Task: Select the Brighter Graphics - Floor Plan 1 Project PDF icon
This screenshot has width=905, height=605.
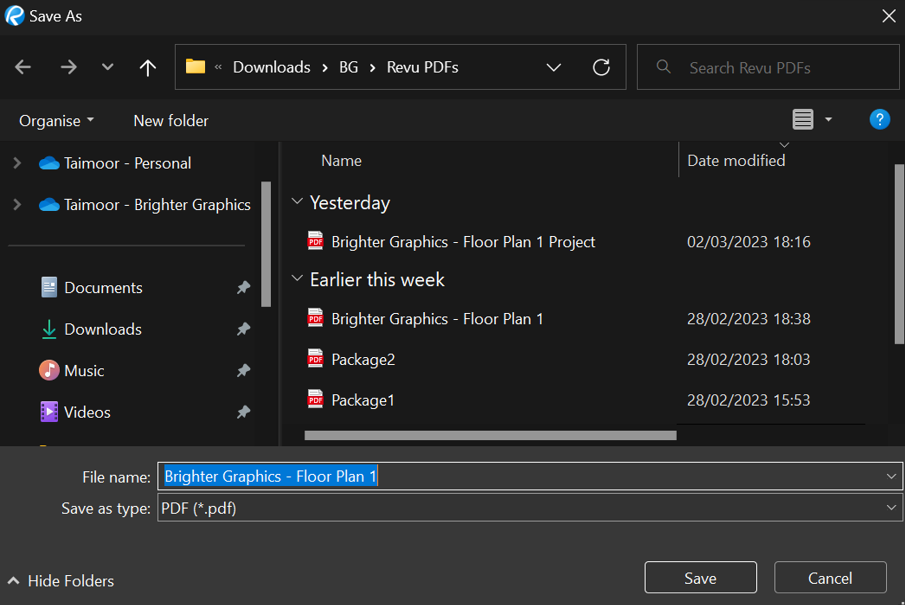Action: (313, 241)
